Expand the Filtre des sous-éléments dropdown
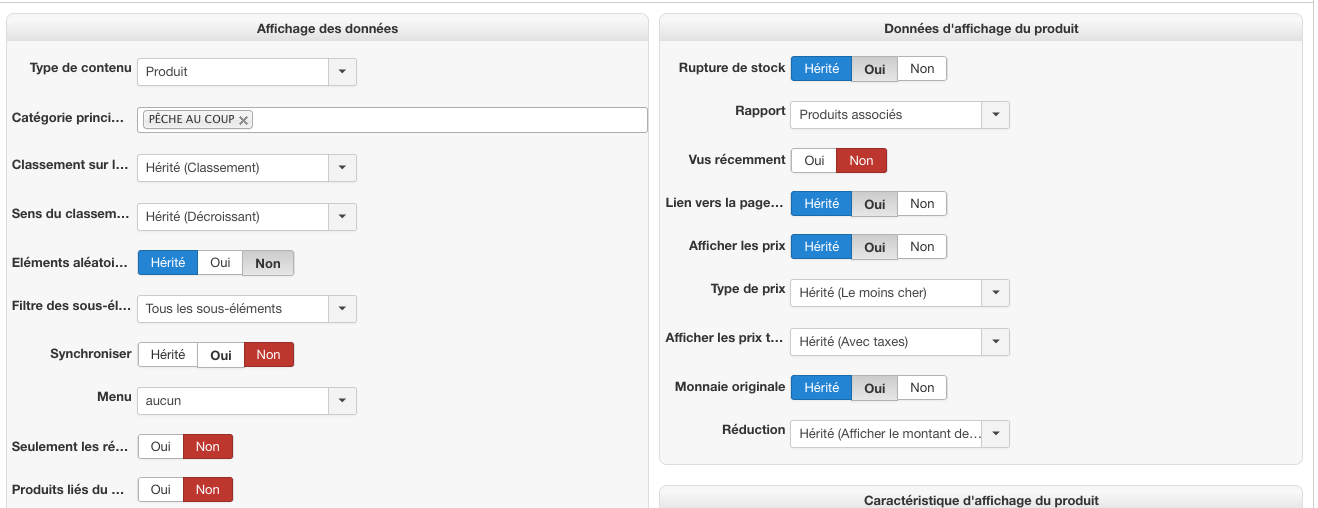 point(342,309)
